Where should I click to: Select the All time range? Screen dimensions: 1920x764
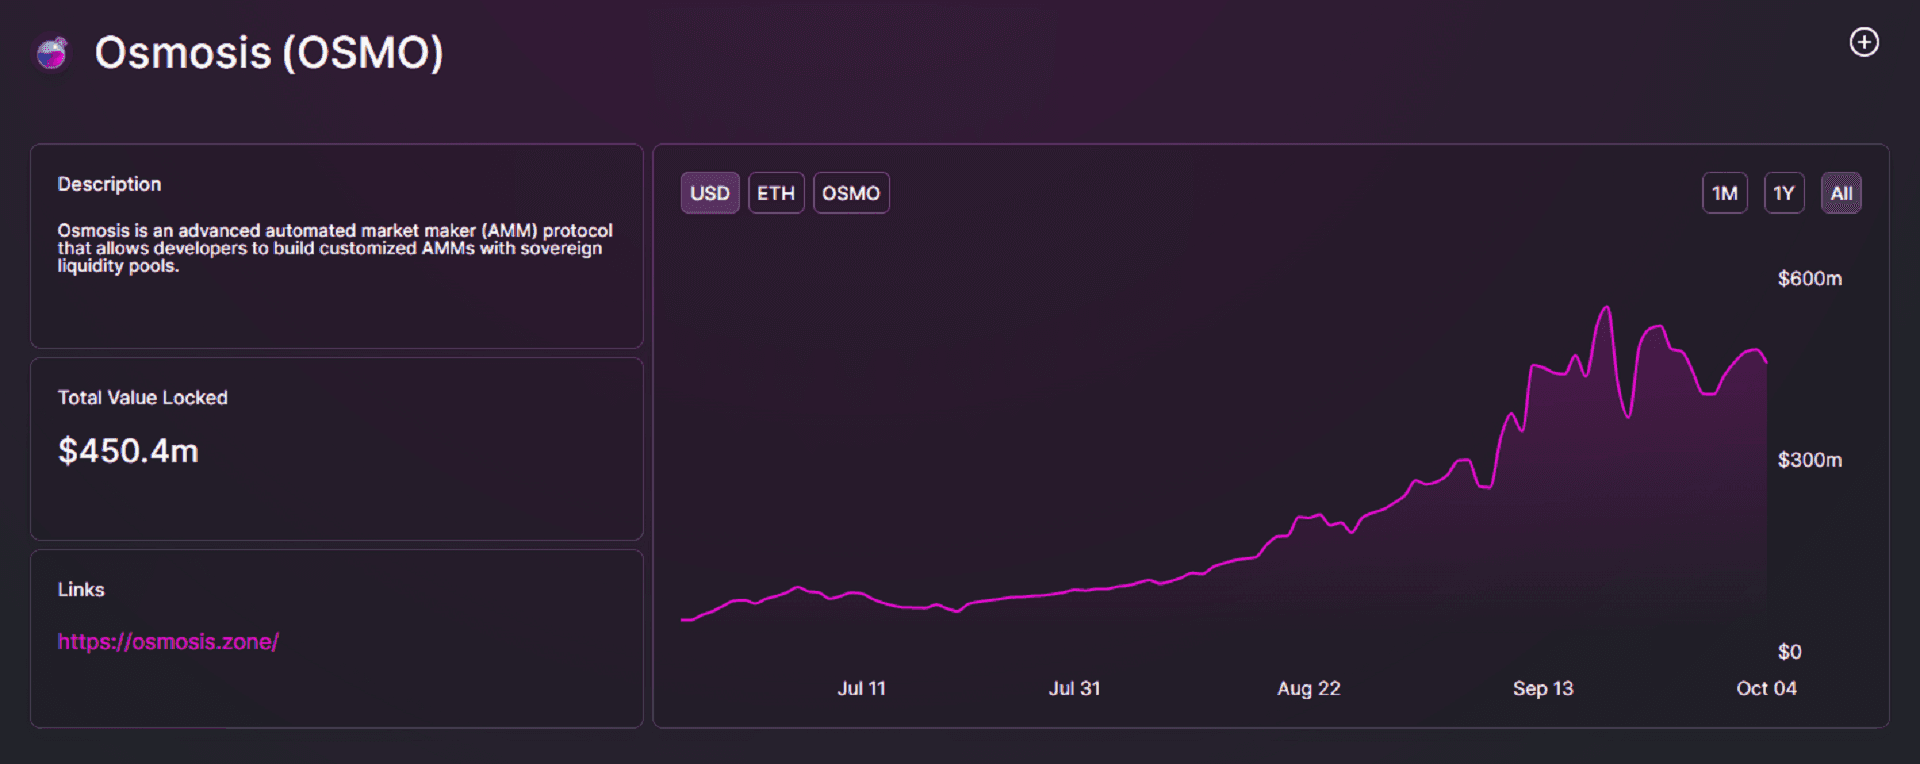[x=1841, y=193]
